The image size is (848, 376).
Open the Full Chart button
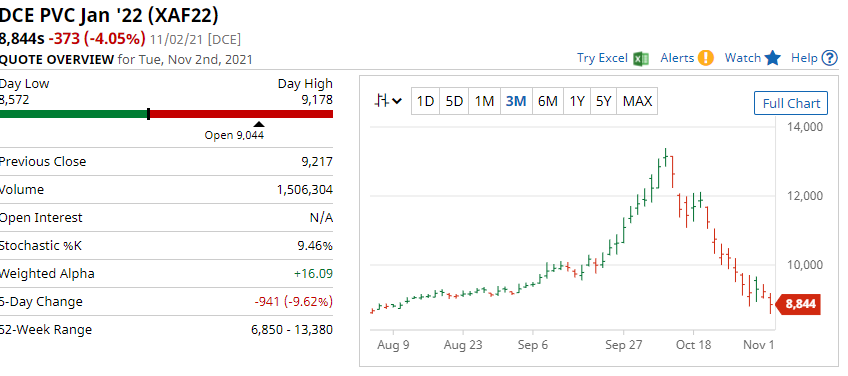pos(791,103)
